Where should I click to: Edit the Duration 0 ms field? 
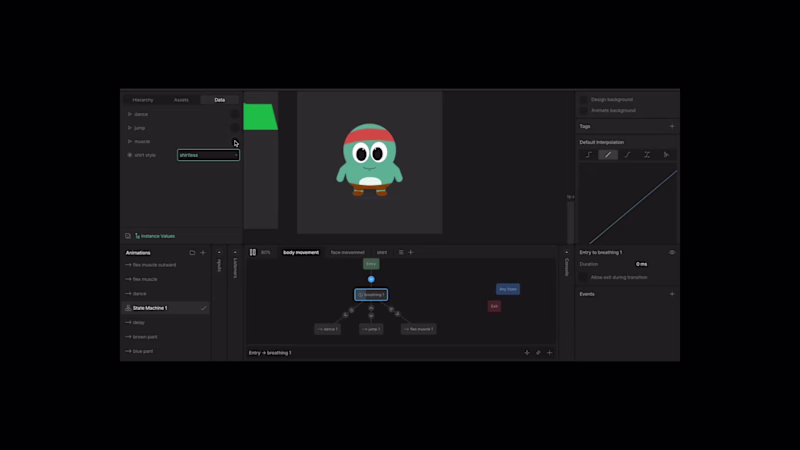click(641, 264)
